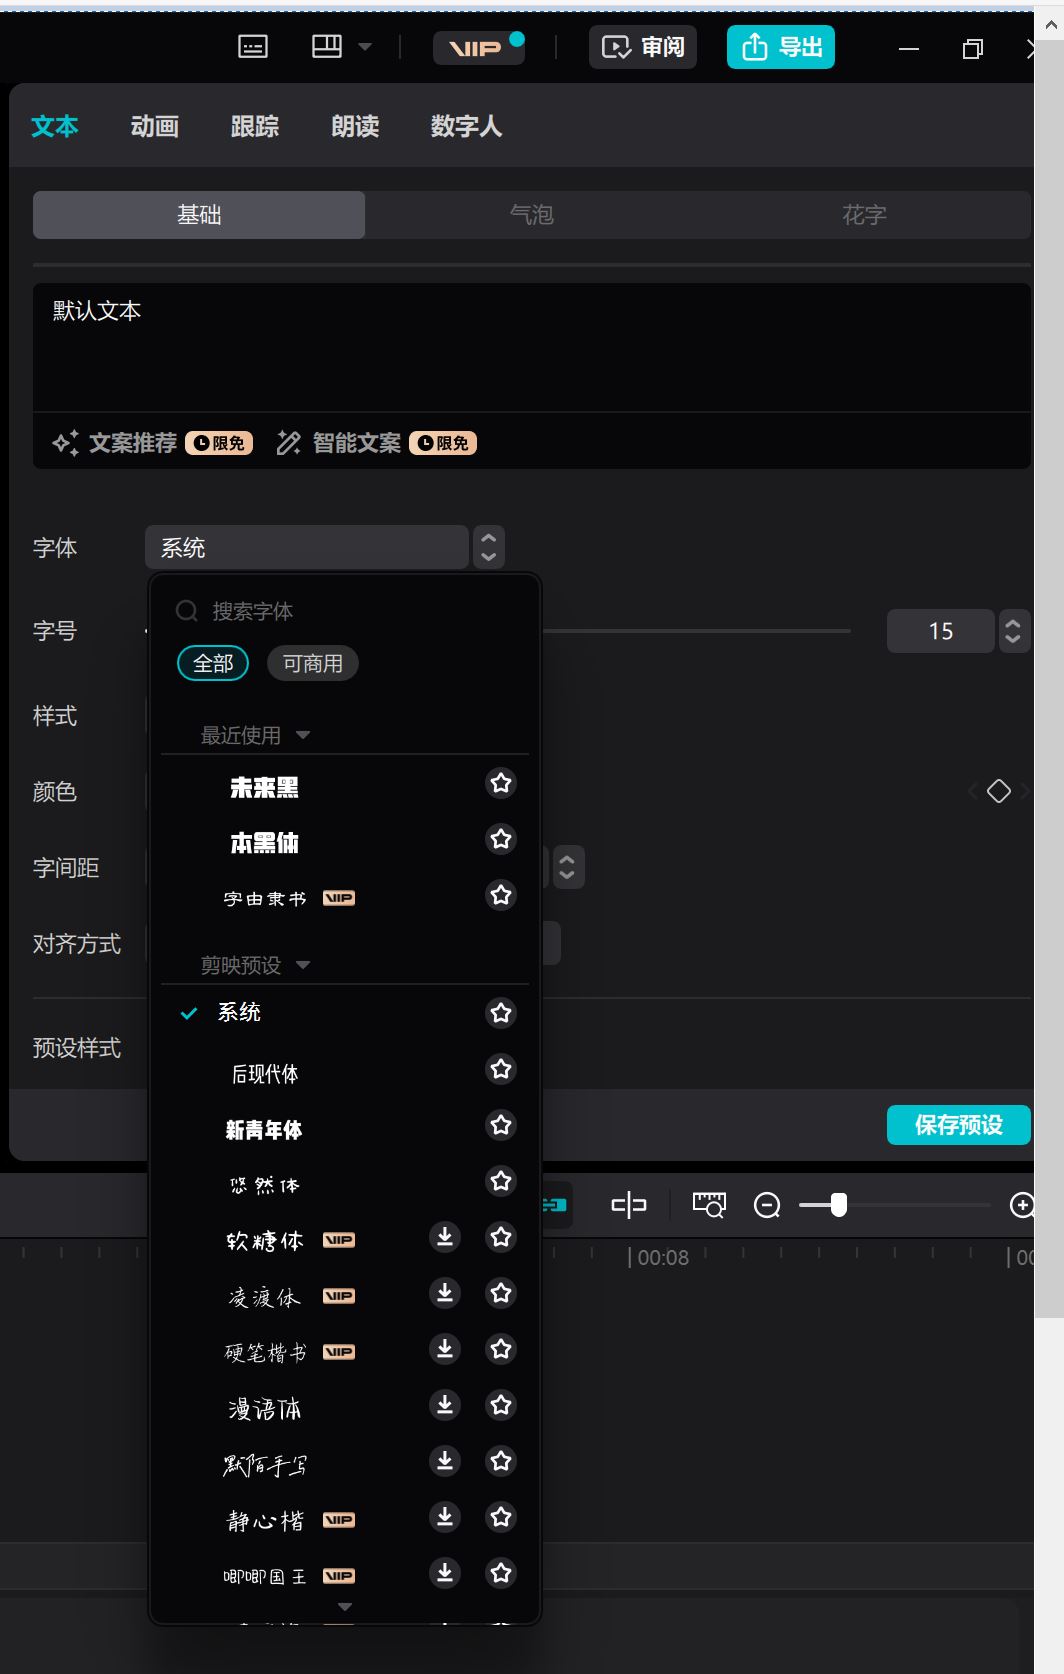Click the font dropdown up-down stepper

pos(489,547)
